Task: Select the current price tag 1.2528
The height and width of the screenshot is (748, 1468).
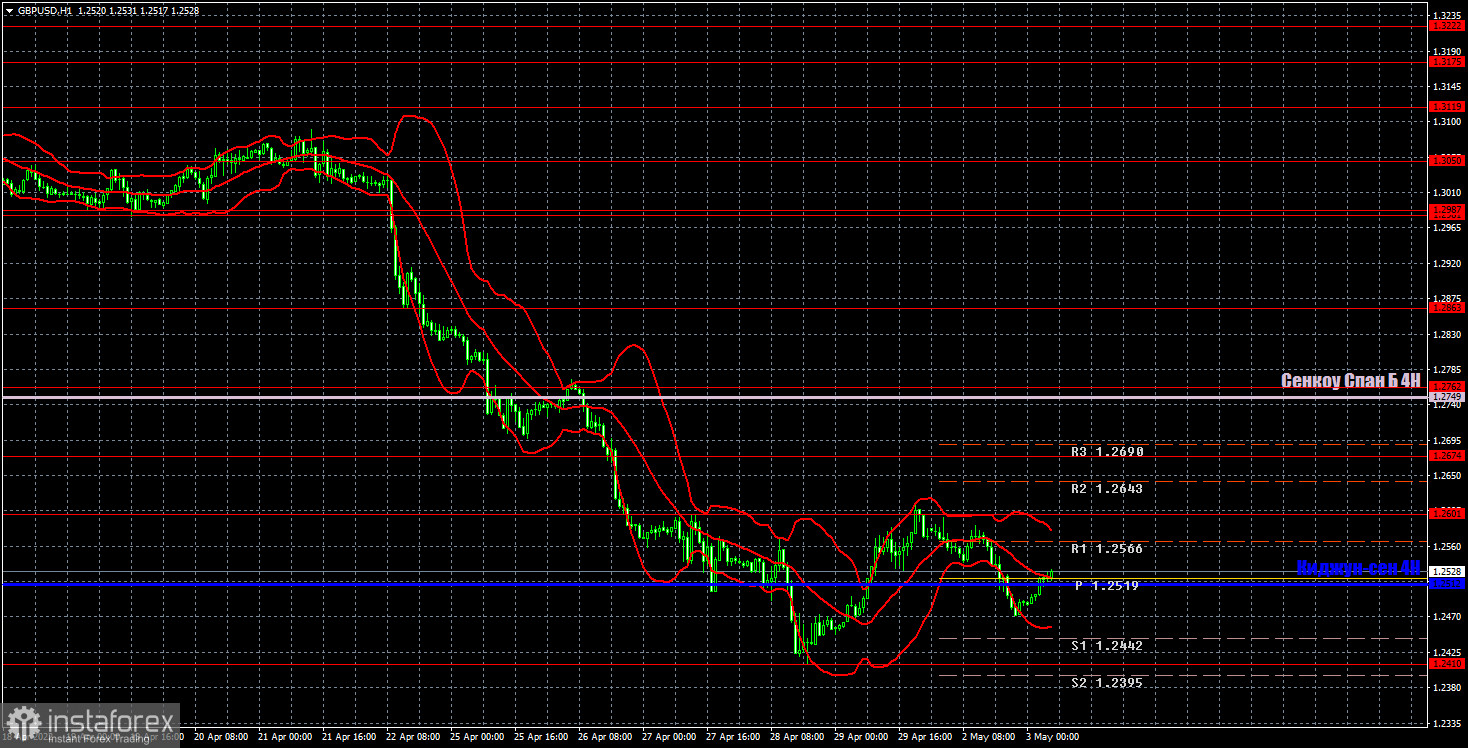Action: pos(1447,572)
